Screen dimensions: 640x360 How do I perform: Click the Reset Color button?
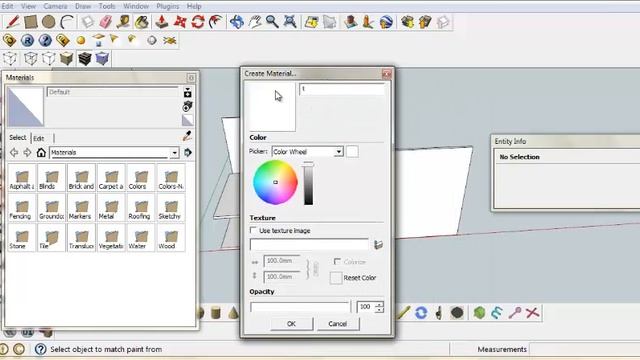click(353, 278)
